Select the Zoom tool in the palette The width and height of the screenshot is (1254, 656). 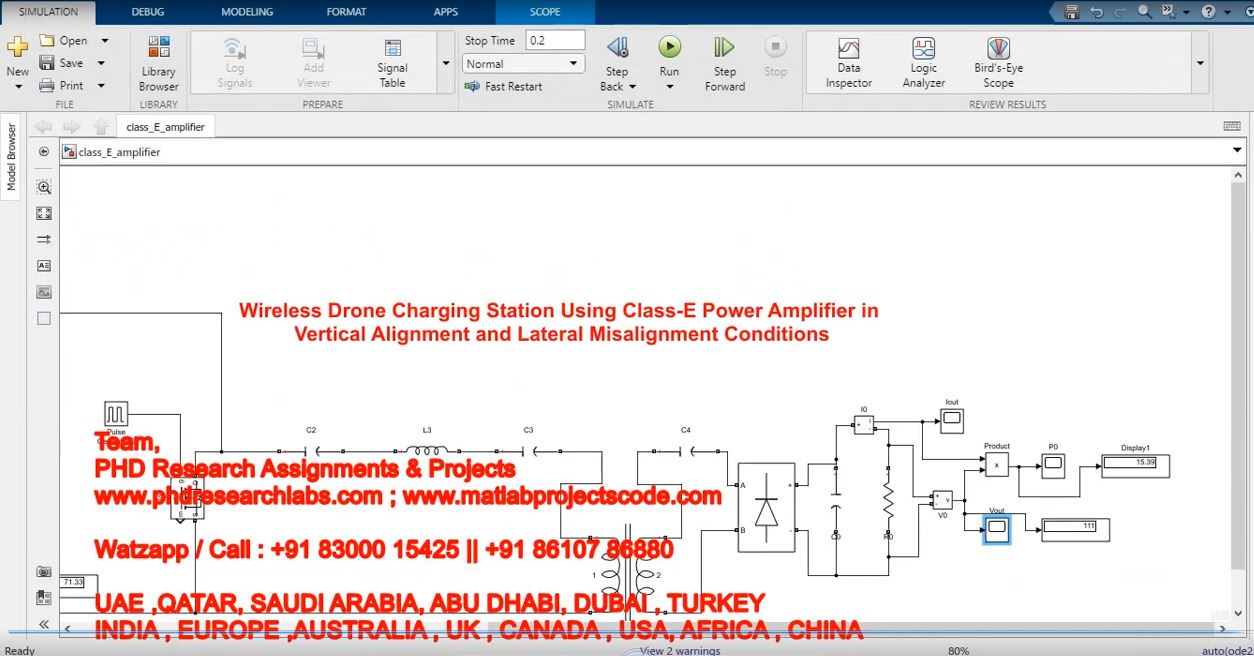pos(43,187)
